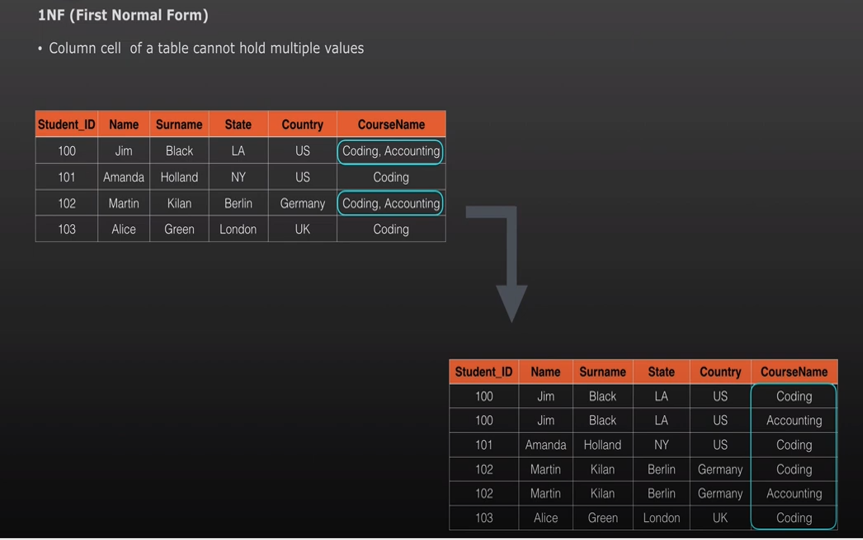Image resolution: width=863 pixels, height=540 pixels.
Task: Click 'Coding, Accounting' in Martin's row
Action: tap(391, 204)
